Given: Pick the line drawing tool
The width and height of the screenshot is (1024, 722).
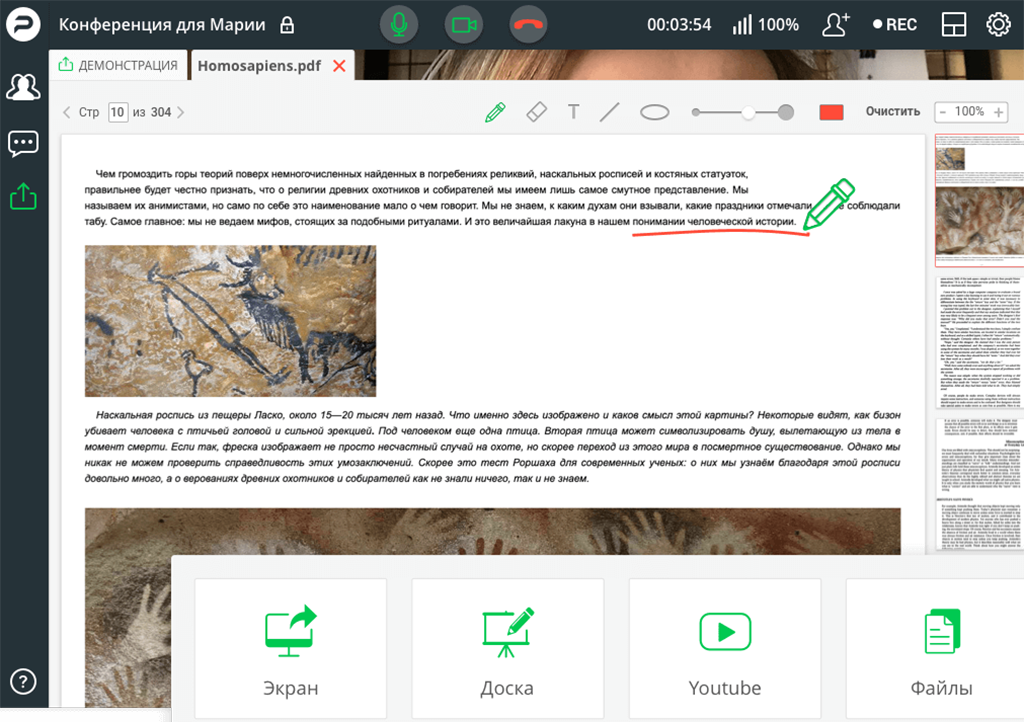Looking at the screenshot, I should 610,112.
